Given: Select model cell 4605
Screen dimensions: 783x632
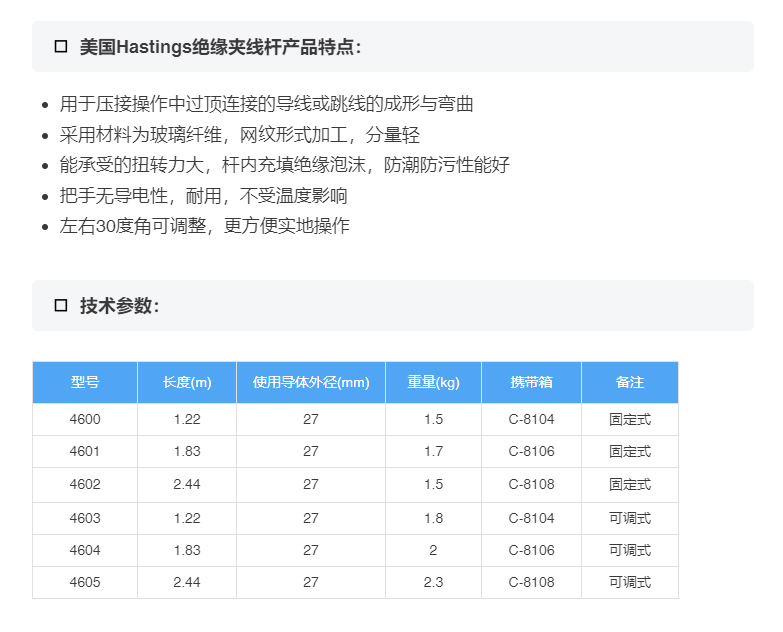Looking at the screenshot, I should click(85, 582).
